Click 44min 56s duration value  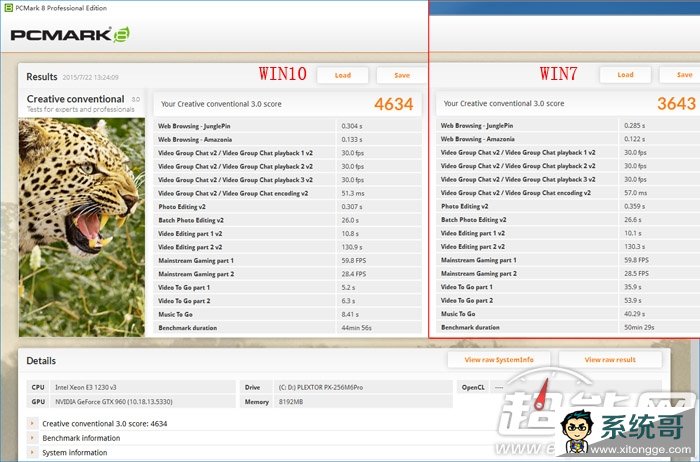tap(356, 328)
